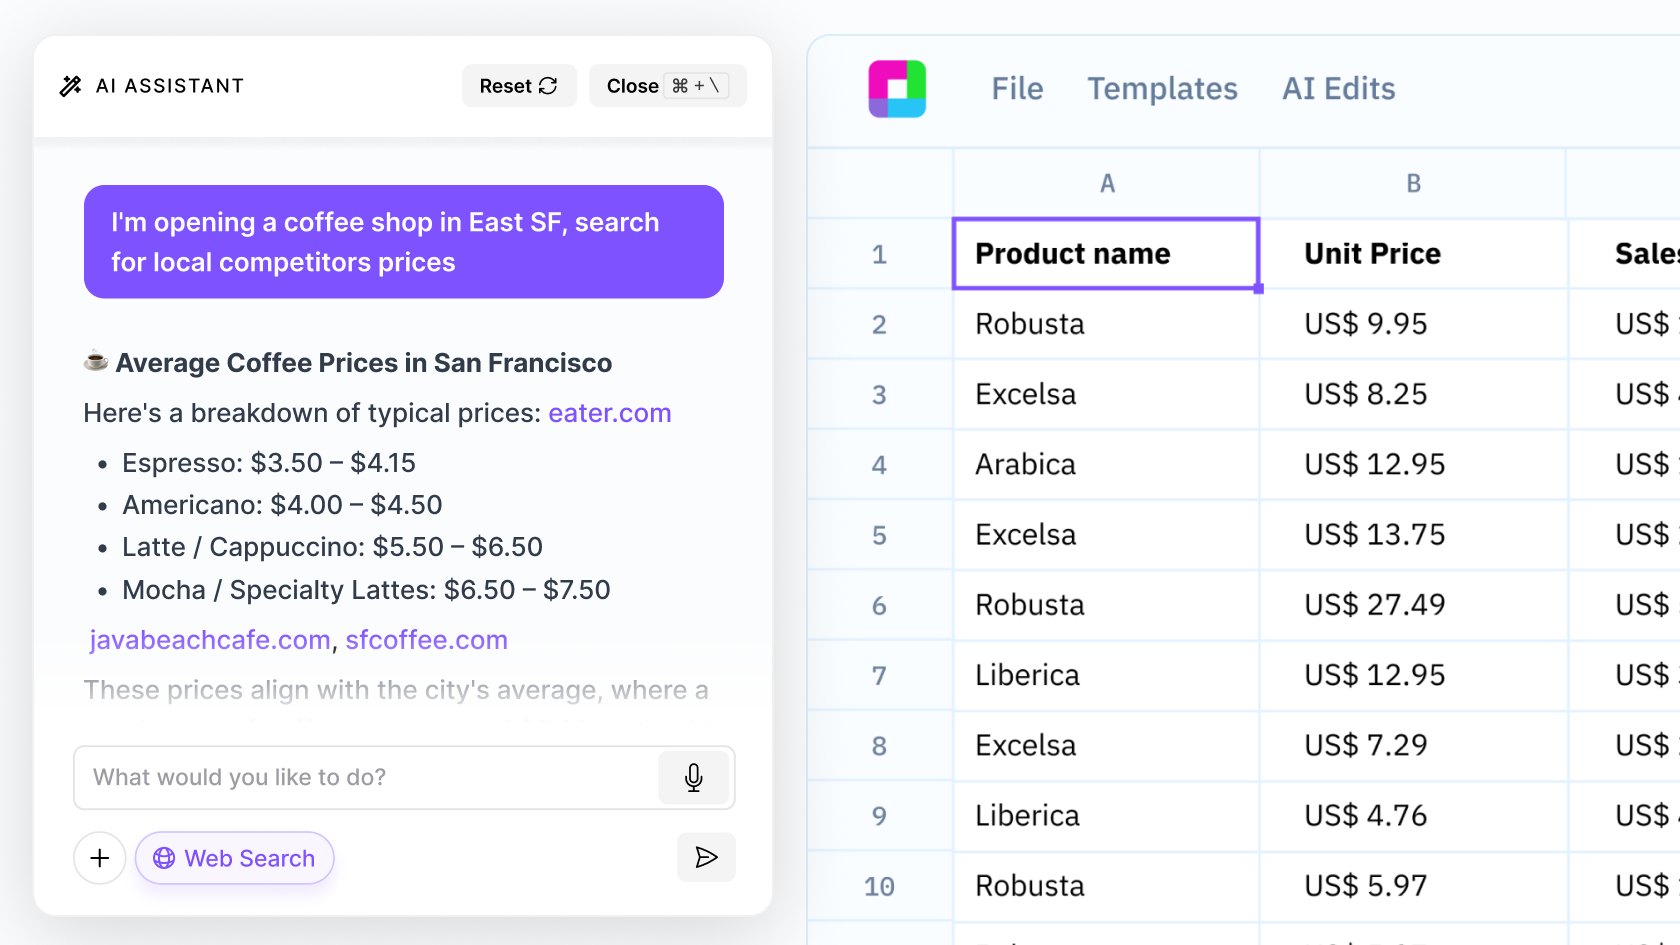Open the sfcoffee.com citation

point(427,640)
